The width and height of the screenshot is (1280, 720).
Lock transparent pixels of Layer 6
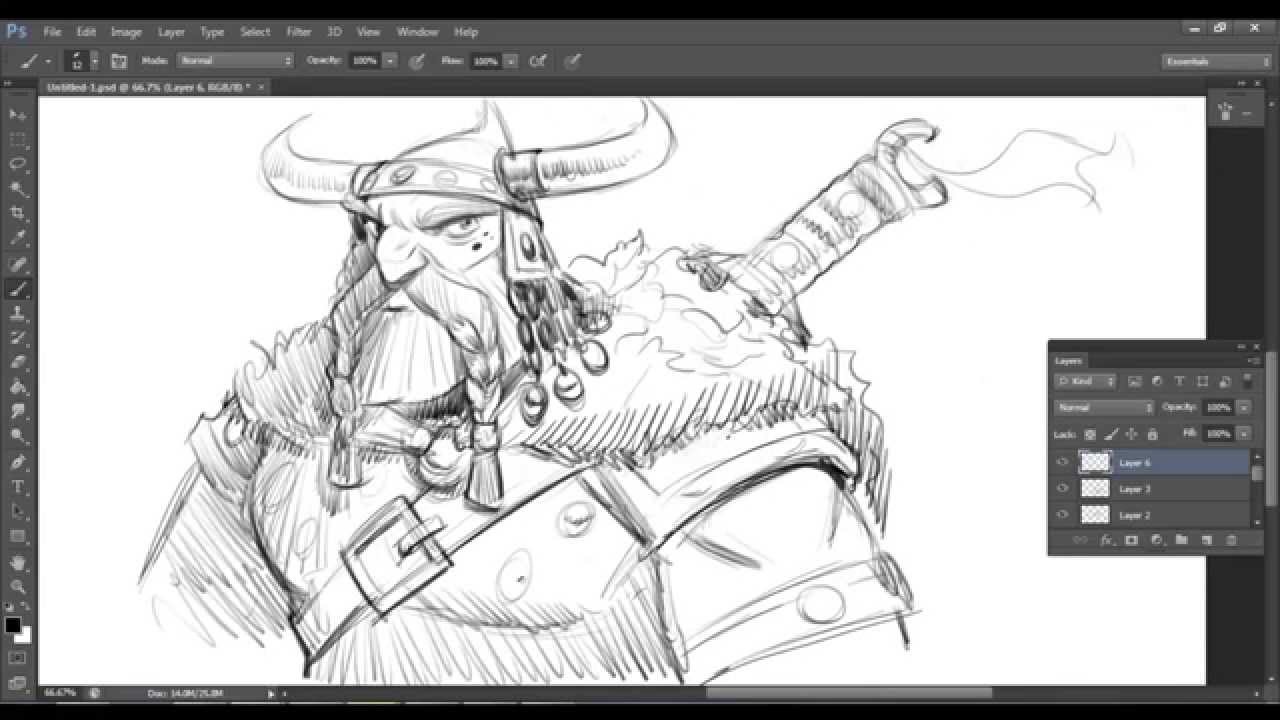tap(1089, 434)
